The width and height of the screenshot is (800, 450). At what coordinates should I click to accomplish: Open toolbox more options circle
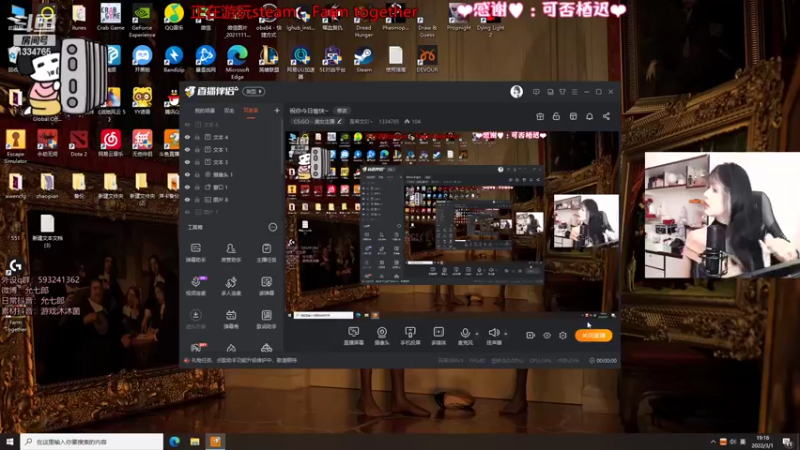(273, 227)
